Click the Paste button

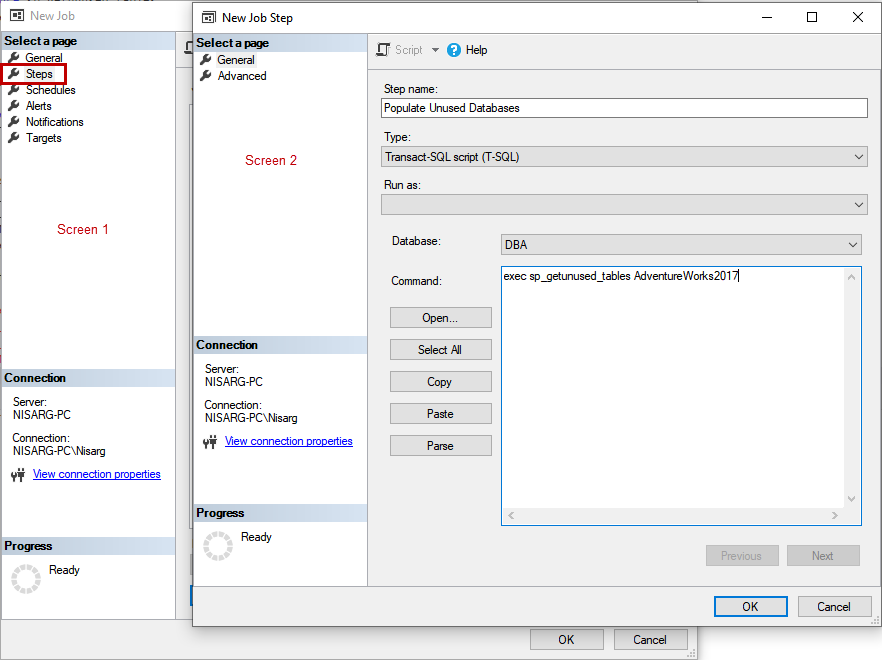[x=440, y=414]
